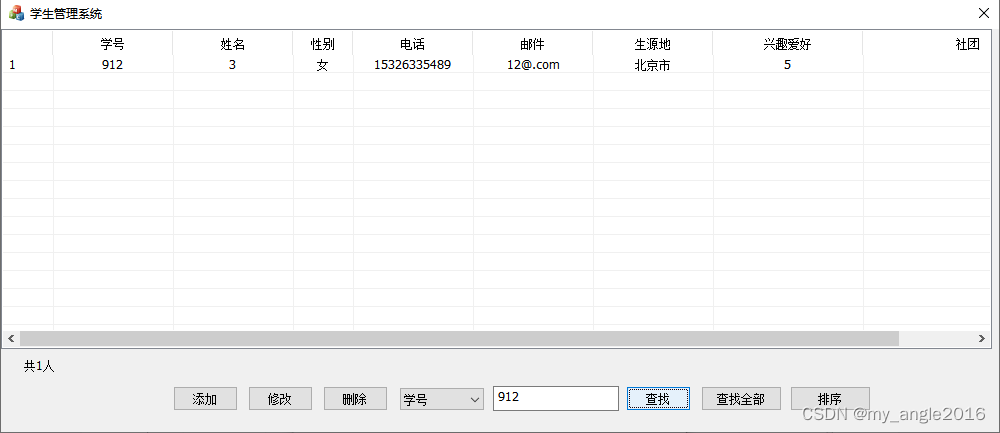Select the hobby cell showing 5

[788, 64]
